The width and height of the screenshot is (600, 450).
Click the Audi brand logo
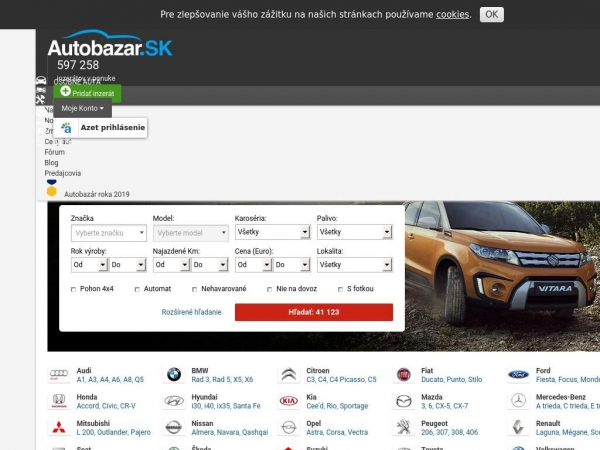(59, 374)
